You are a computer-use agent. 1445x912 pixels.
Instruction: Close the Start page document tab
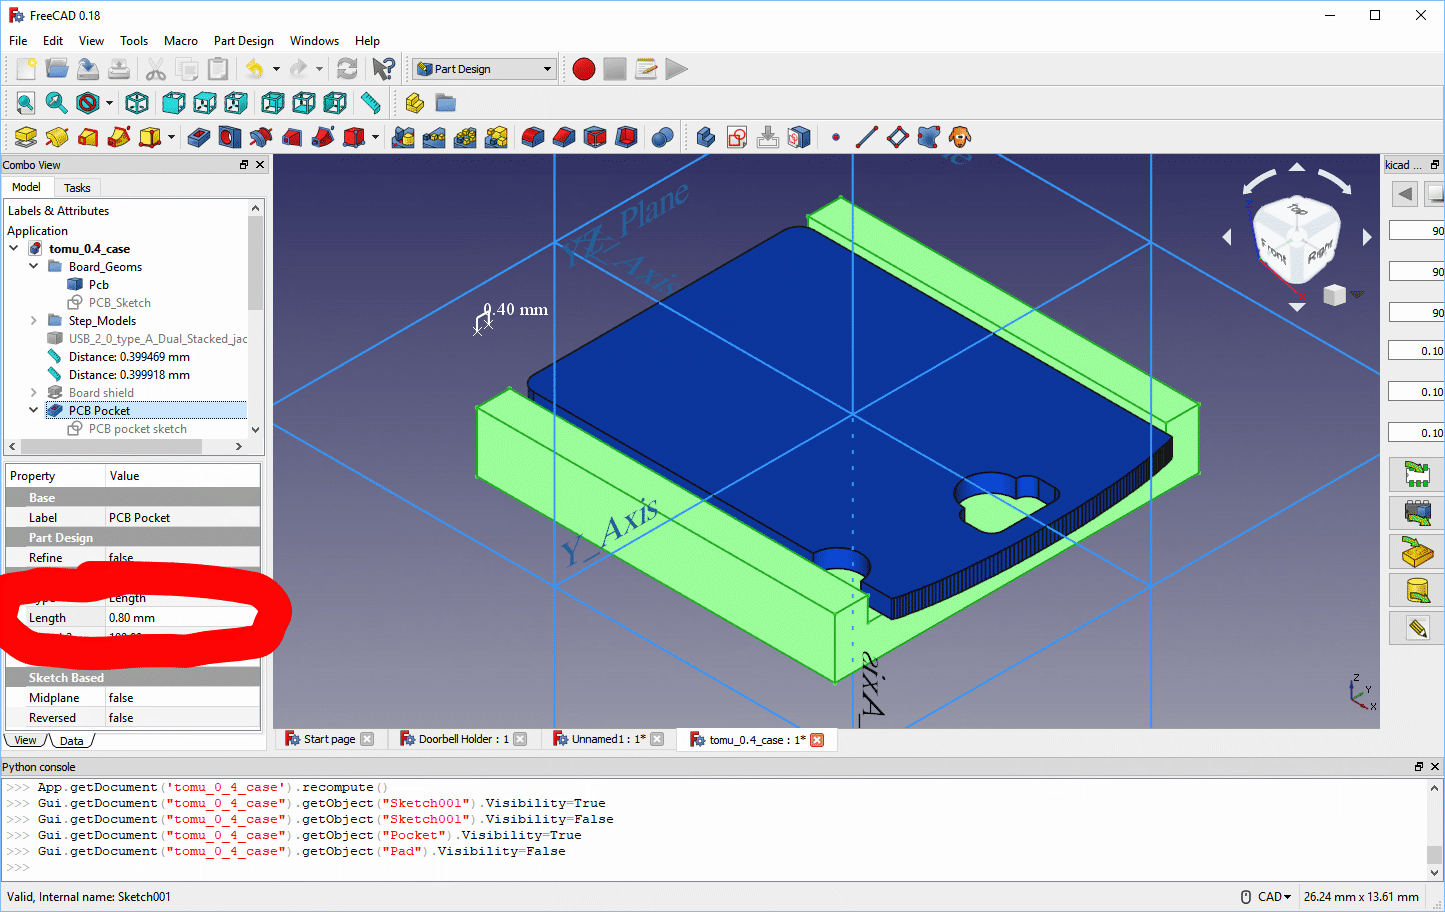tap(367, 739)
